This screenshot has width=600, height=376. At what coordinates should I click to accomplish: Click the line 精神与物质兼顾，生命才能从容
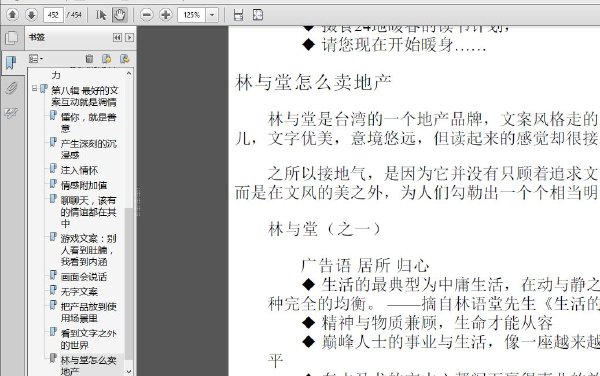(437, 322)
